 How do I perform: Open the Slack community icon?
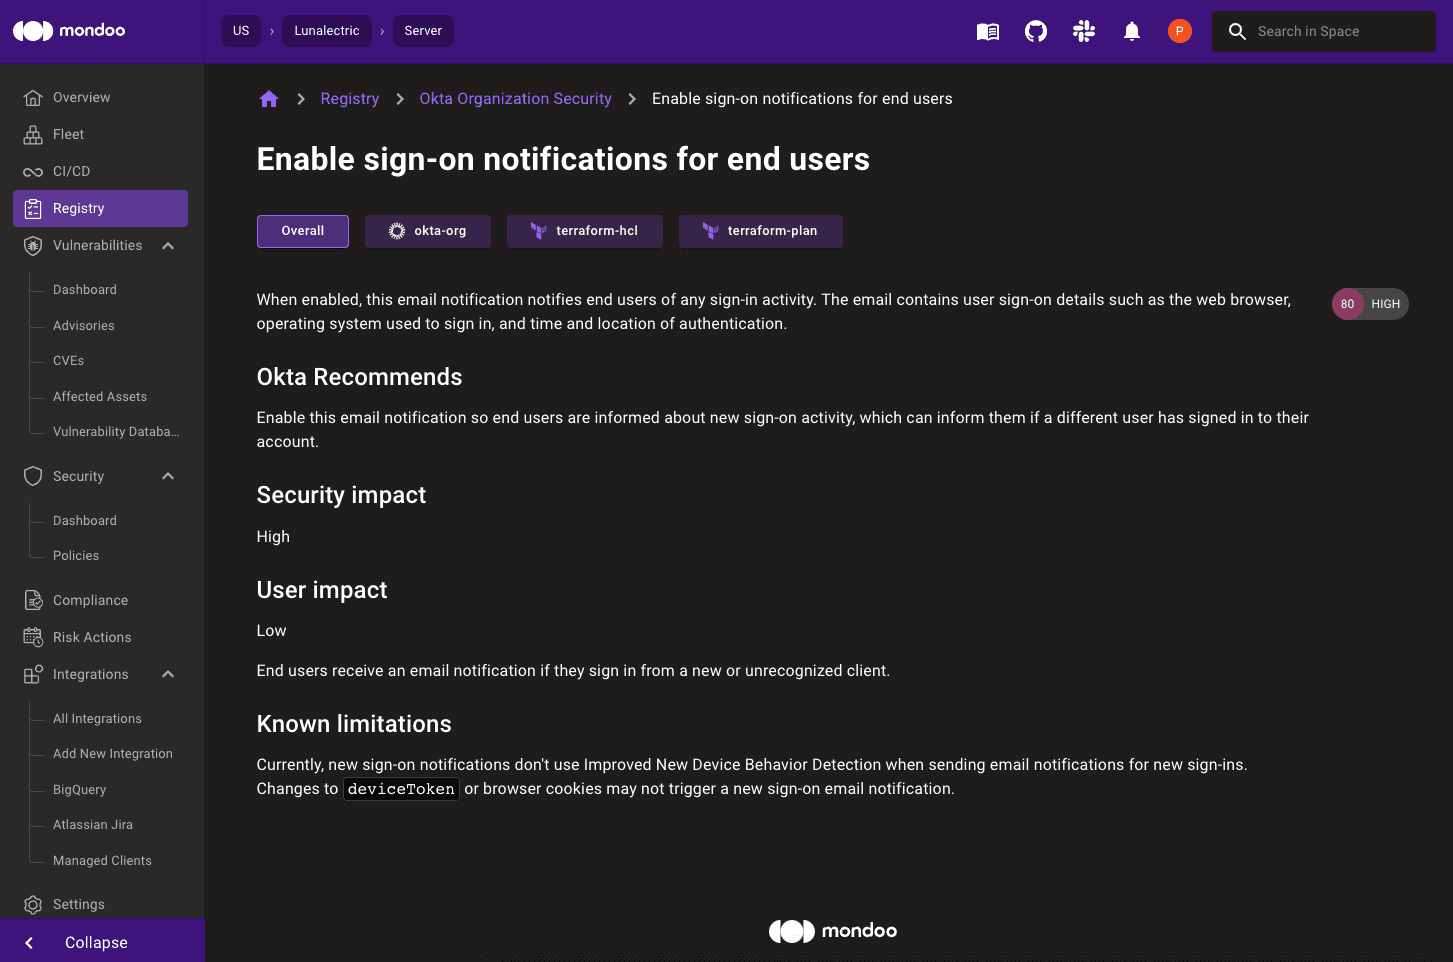click(x=1084, y=32)
